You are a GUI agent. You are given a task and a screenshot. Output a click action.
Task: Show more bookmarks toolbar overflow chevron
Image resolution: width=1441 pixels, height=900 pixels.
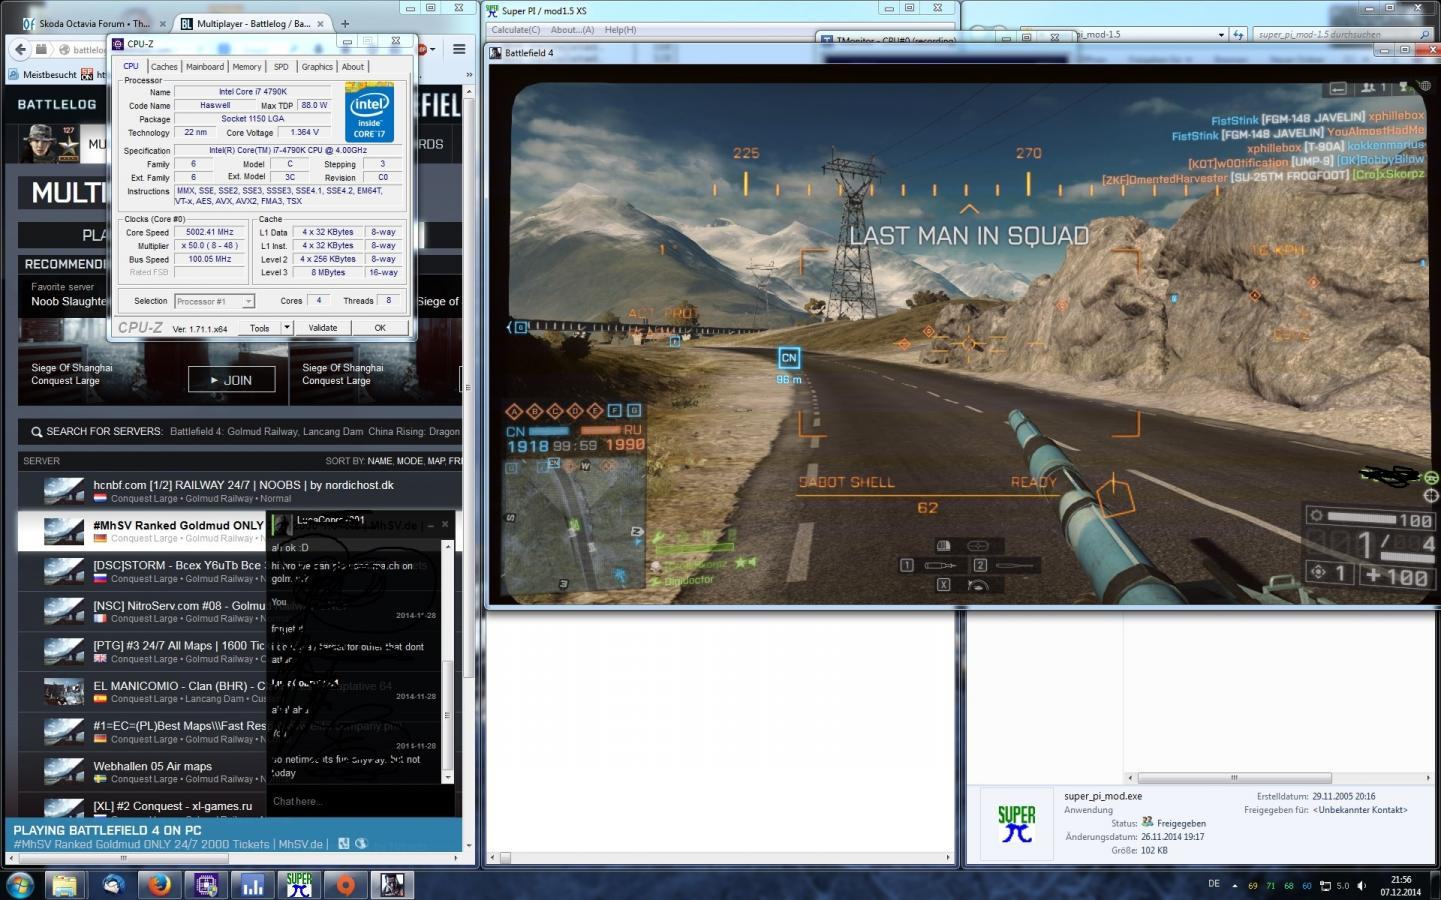pos(469,74)
